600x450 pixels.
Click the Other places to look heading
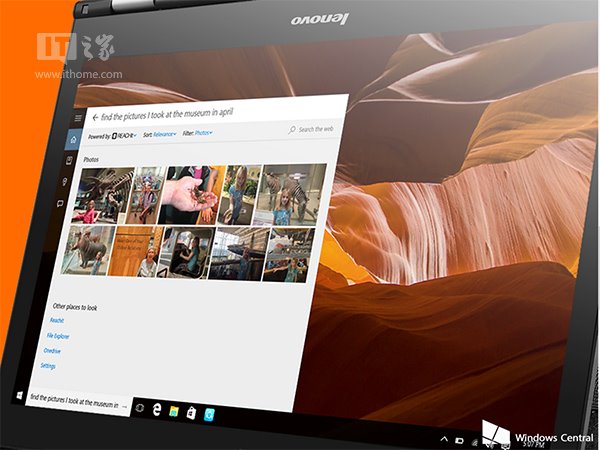(75, 307)
